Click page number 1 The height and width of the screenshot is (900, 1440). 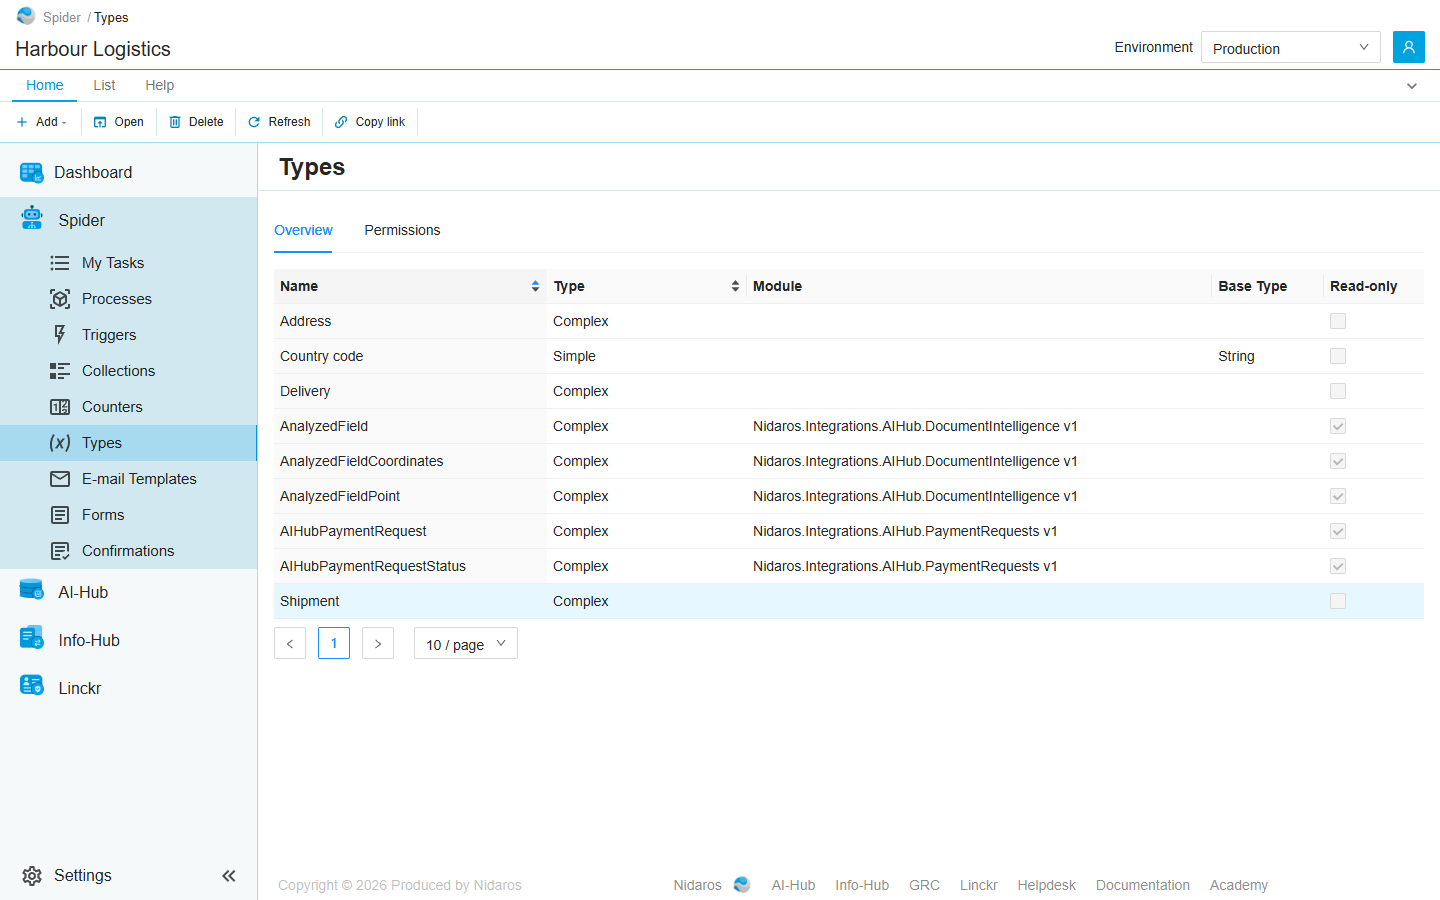coord(334,643)
